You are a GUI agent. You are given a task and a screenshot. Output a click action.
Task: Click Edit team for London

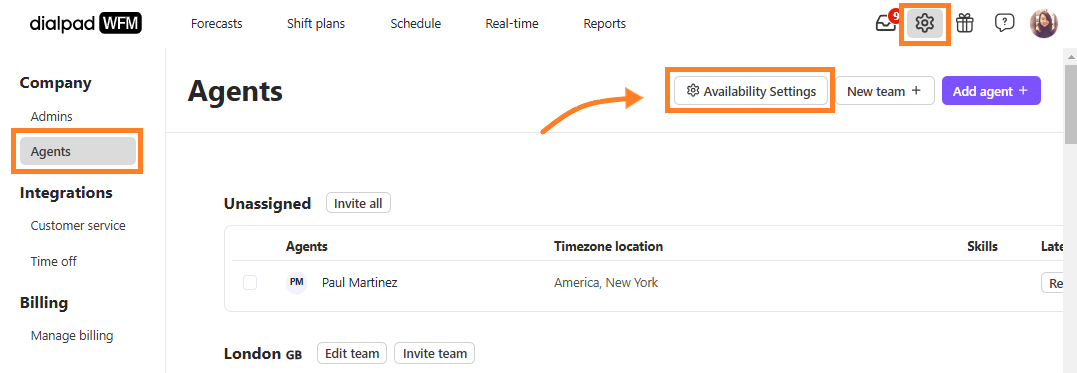[352, 353]
